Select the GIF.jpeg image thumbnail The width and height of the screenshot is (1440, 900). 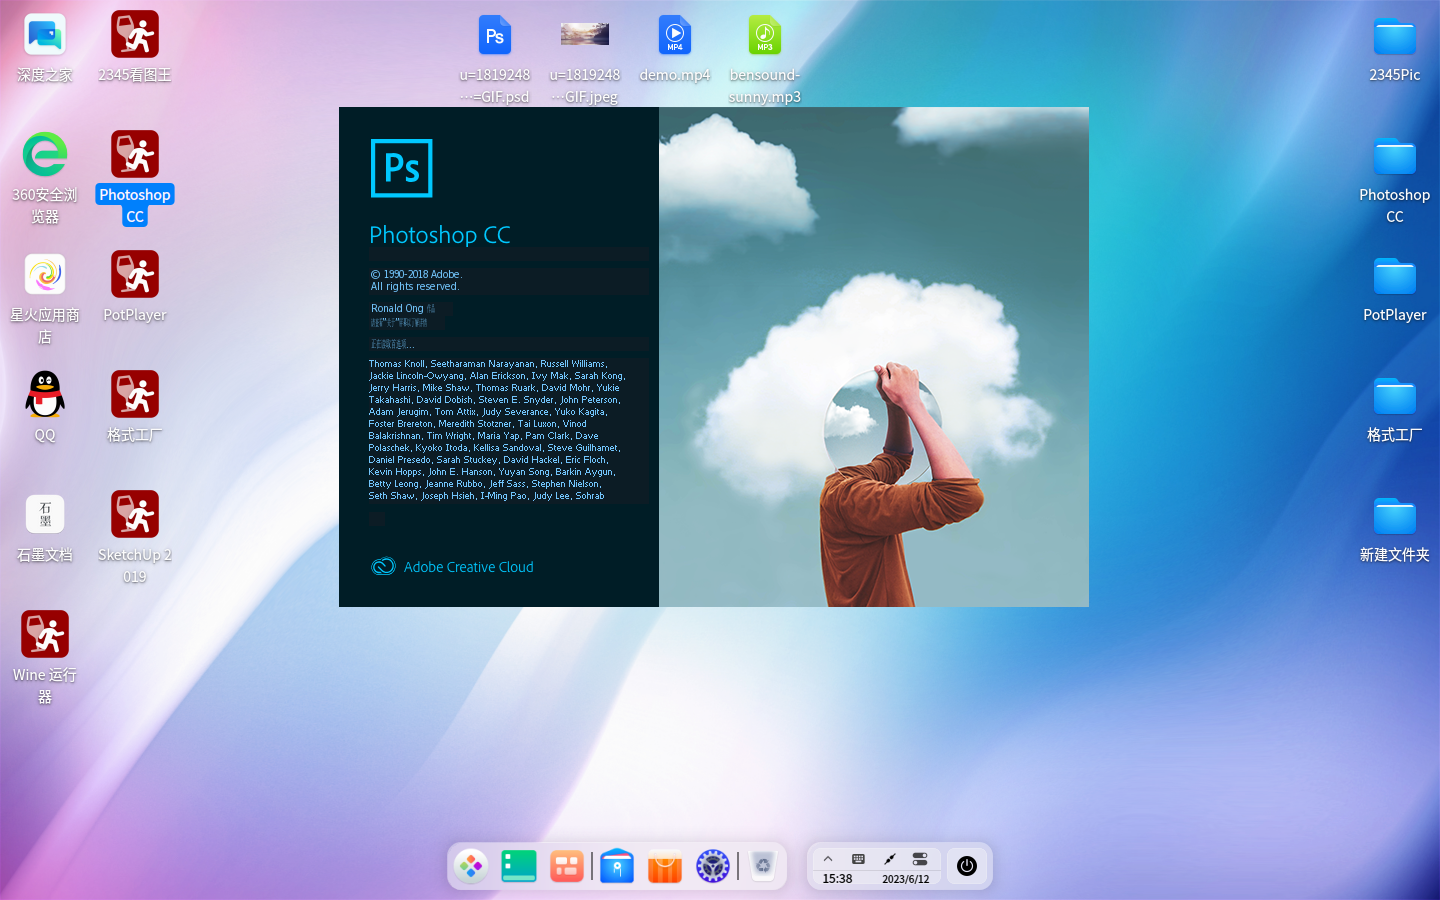[x=585, y=37]
